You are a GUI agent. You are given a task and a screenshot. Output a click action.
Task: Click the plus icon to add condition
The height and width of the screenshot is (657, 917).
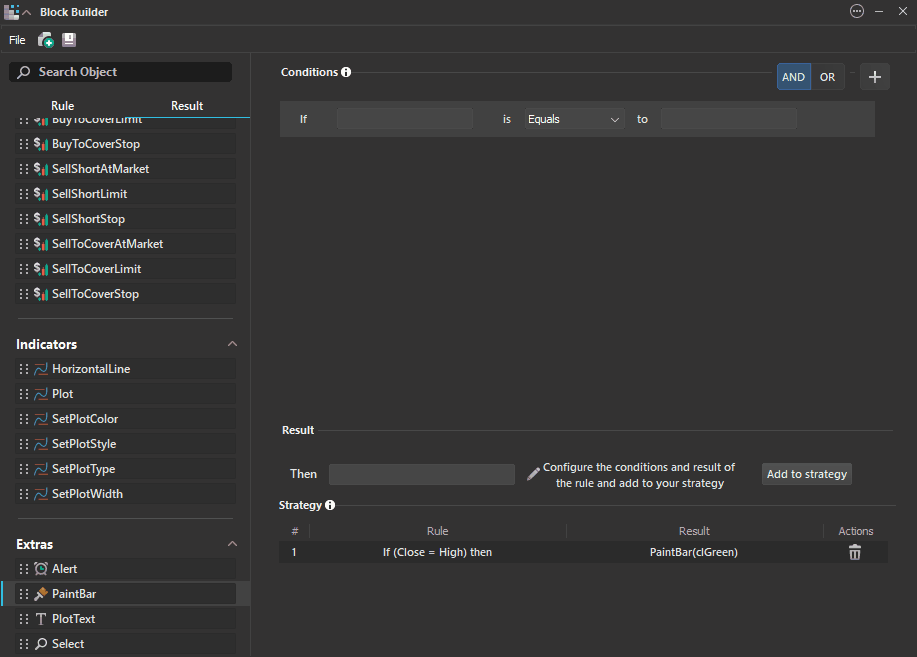point(874,77)
